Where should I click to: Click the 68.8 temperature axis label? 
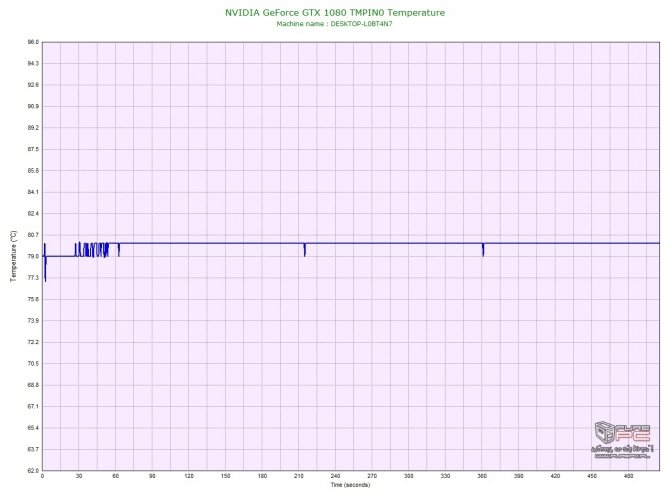[33, 385]
